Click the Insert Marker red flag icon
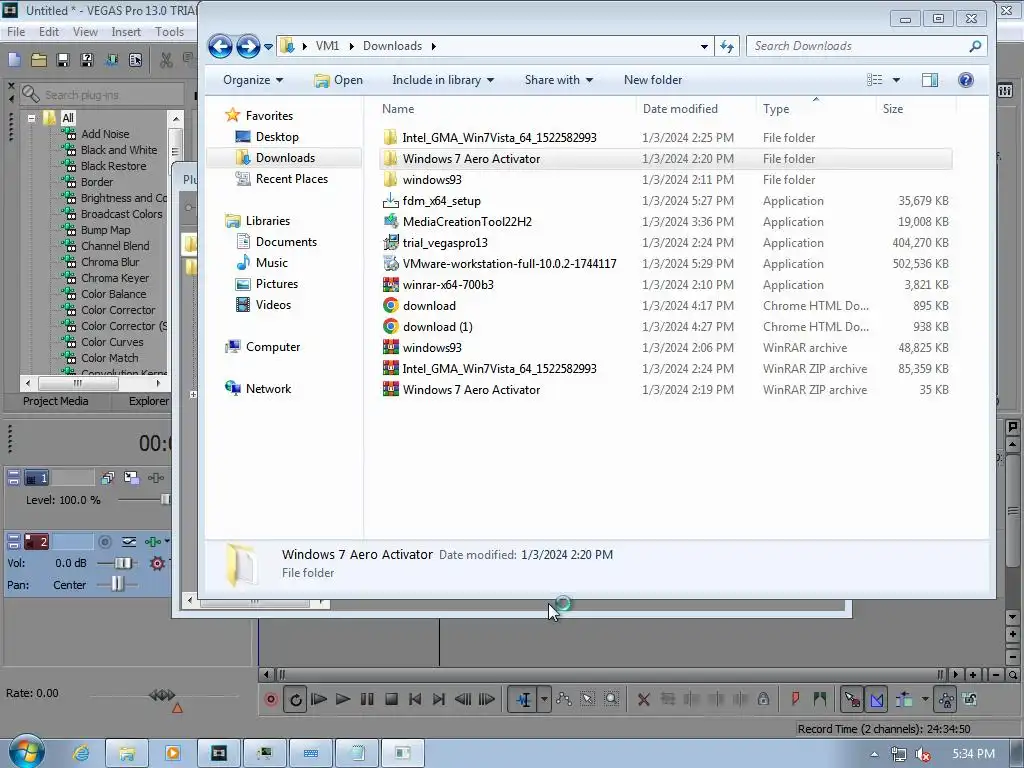 click(x=795, y=699)
